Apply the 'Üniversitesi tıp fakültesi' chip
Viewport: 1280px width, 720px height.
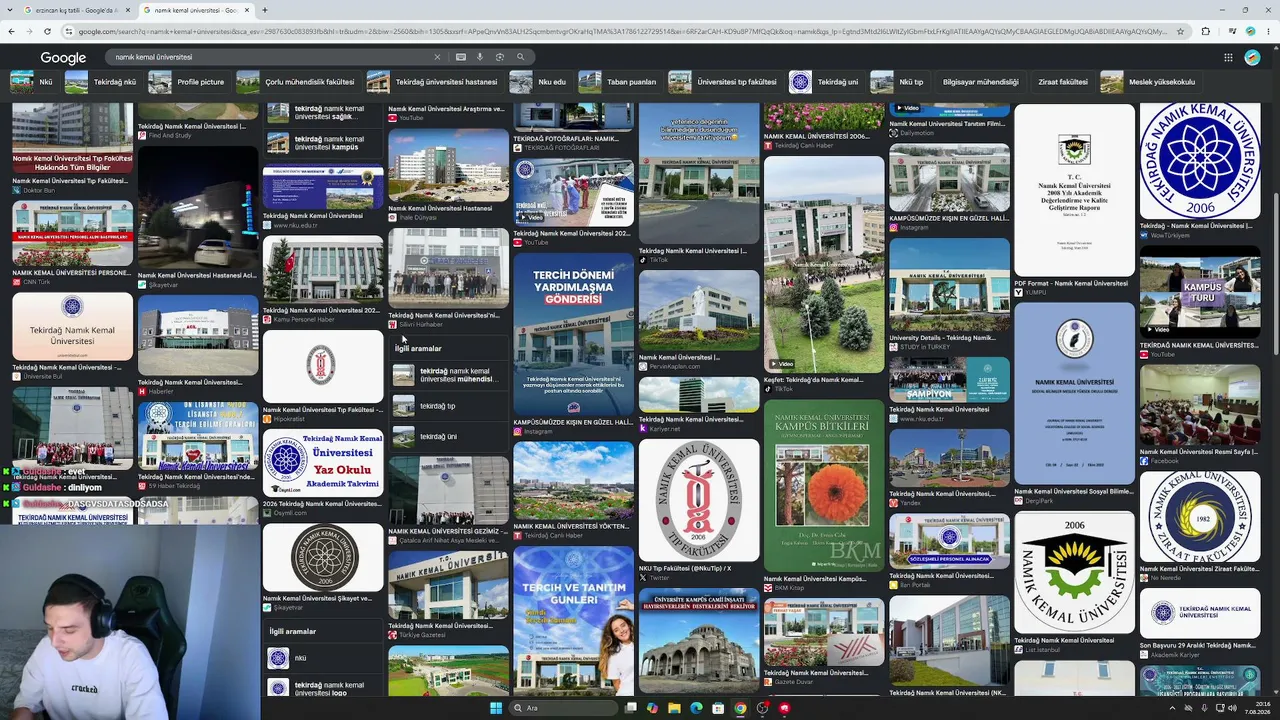pos(724,82)
